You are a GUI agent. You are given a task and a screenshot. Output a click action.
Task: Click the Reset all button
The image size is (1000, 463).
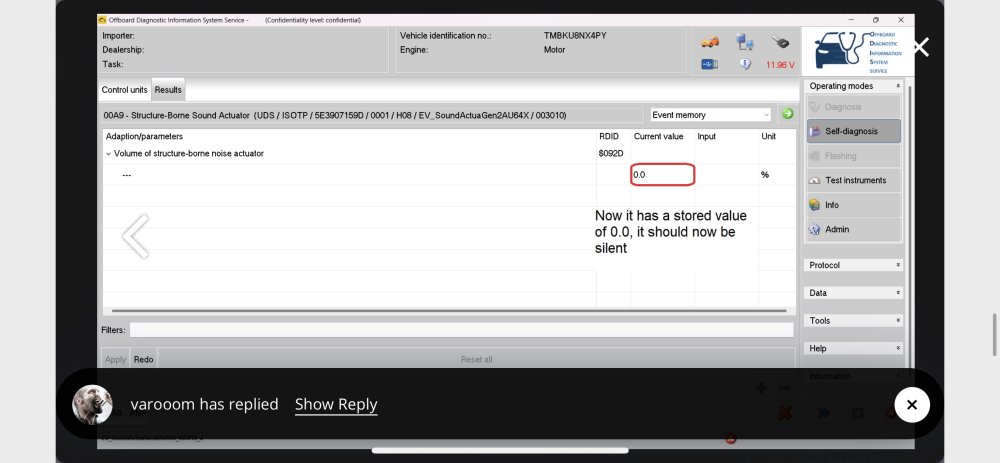click(476, 360)
